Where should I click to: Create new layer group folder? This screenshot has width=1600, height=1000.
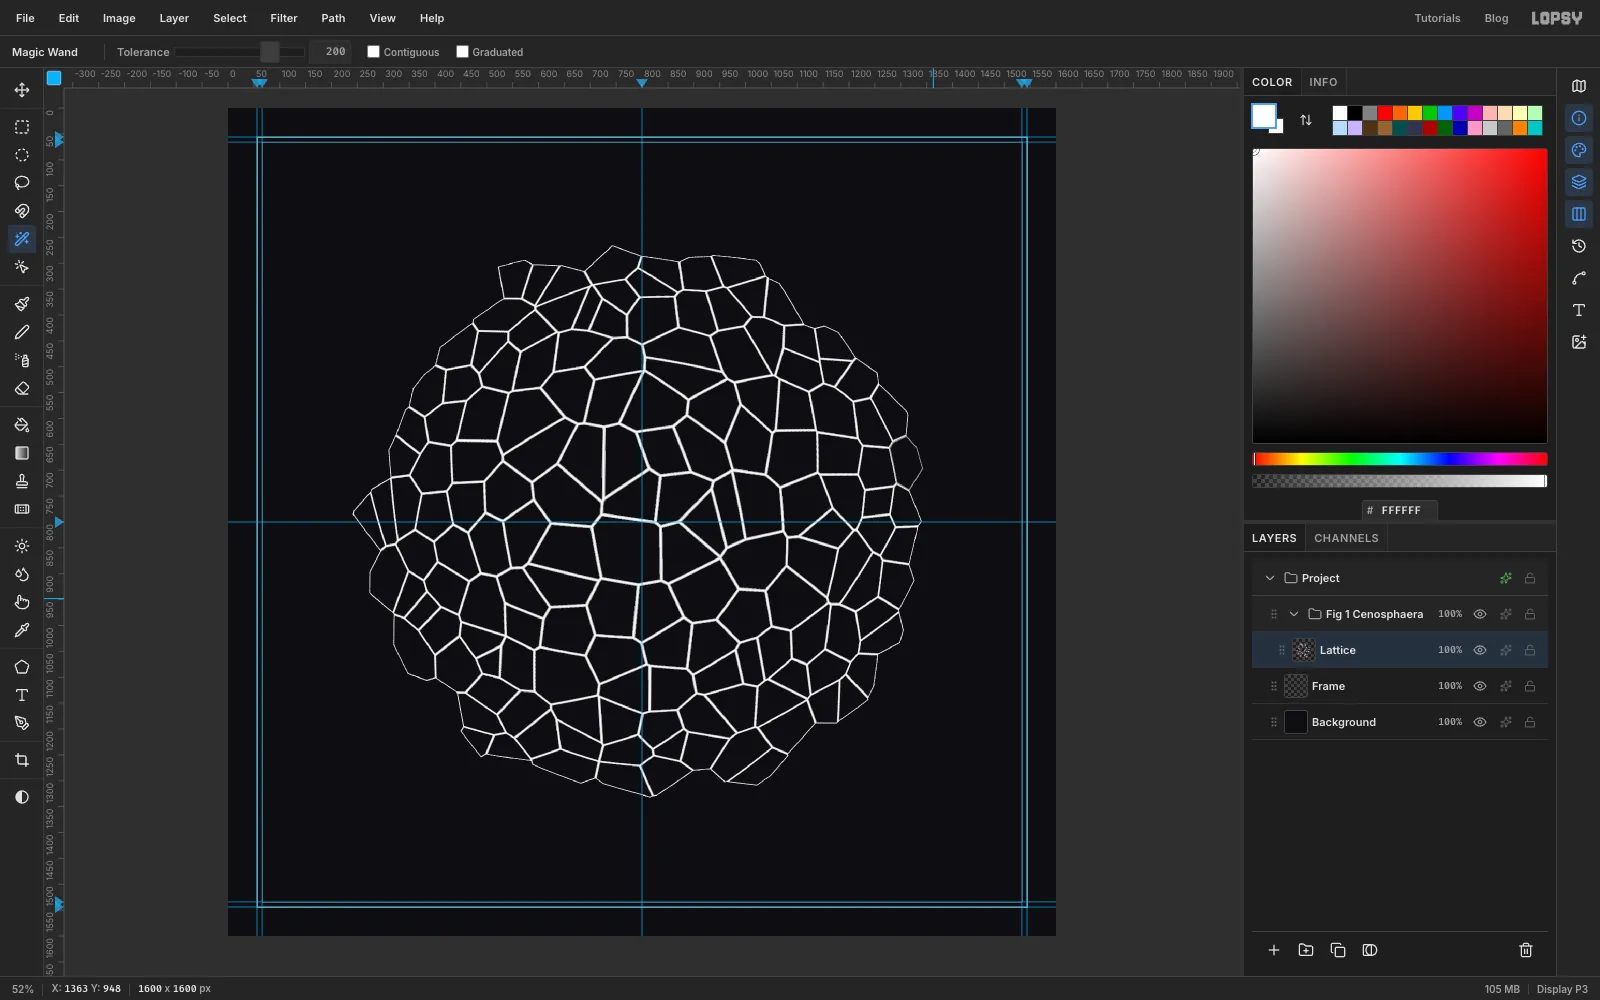[1306, 950]
